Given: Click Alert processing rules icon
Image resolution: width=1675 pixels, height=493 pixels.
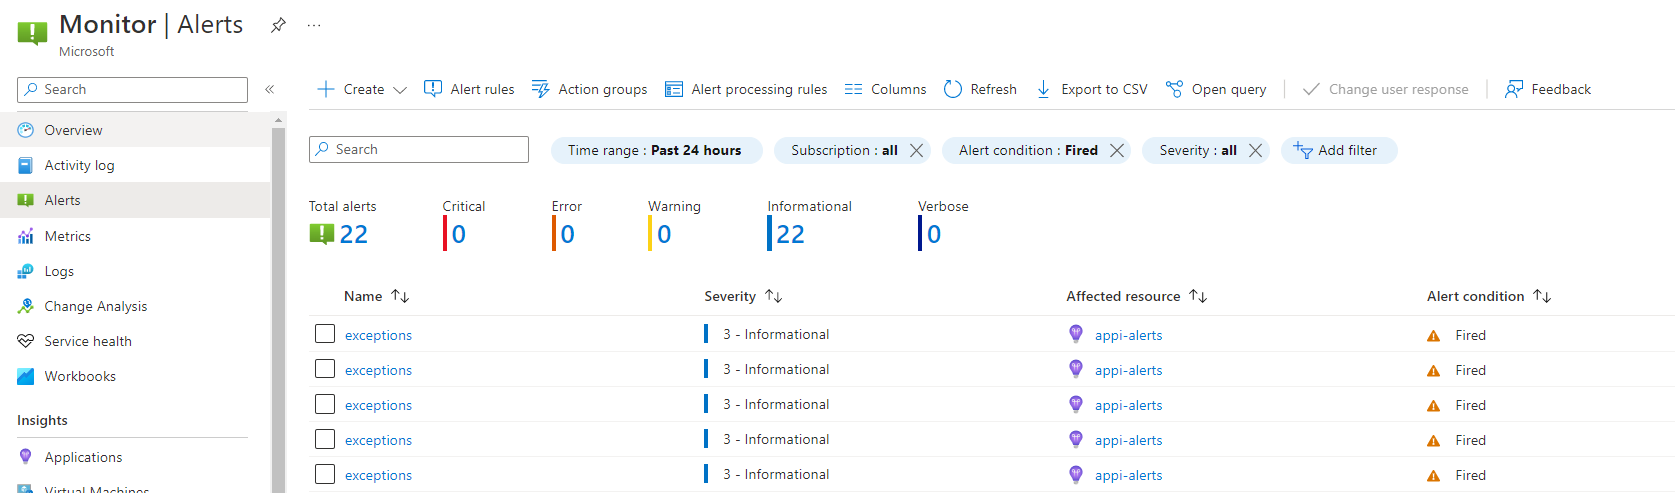Looking at the screenshot, I should pyautogui.click(x=674, y=89).
